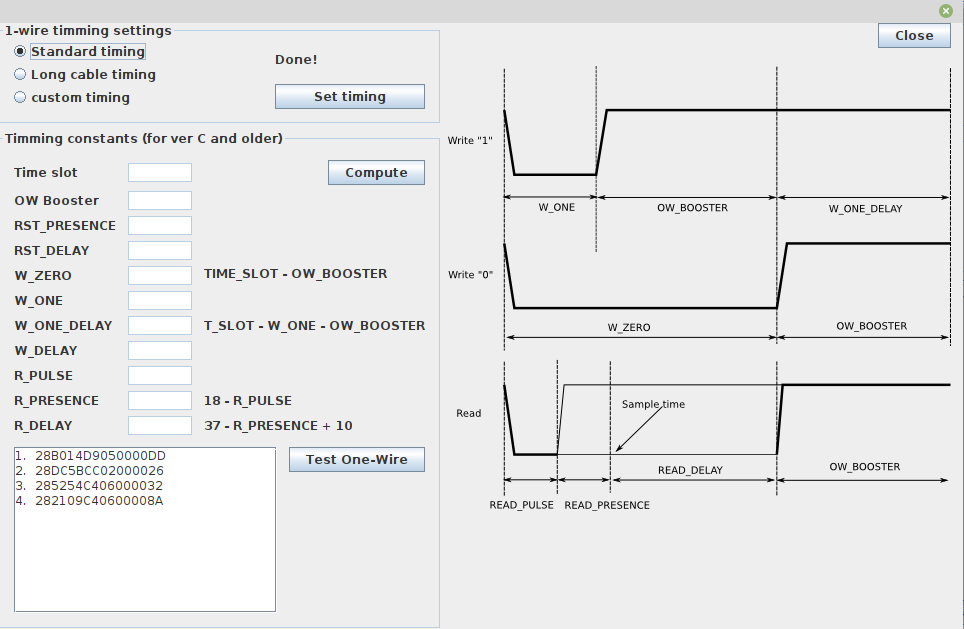The image size is (964, 629).
Task: Click the Close button
Action: [x=914, y=36]
